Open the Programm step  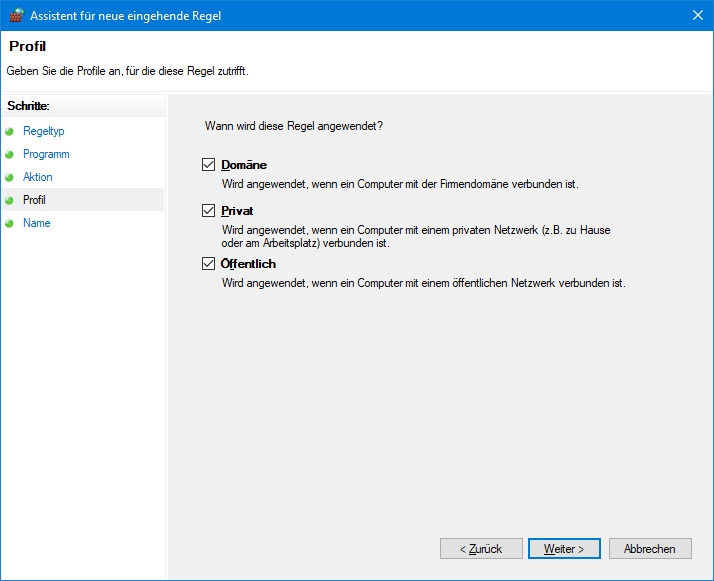pos(46,154)
